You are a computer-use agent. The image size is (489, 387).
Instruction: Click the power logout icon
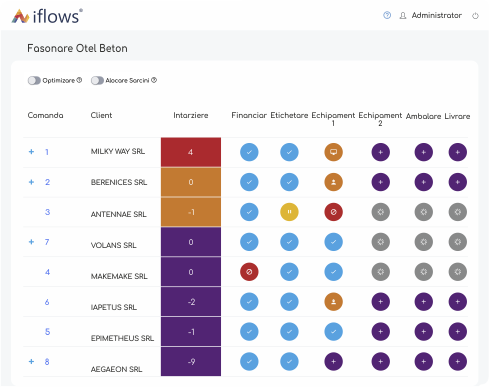pos(475,16)
